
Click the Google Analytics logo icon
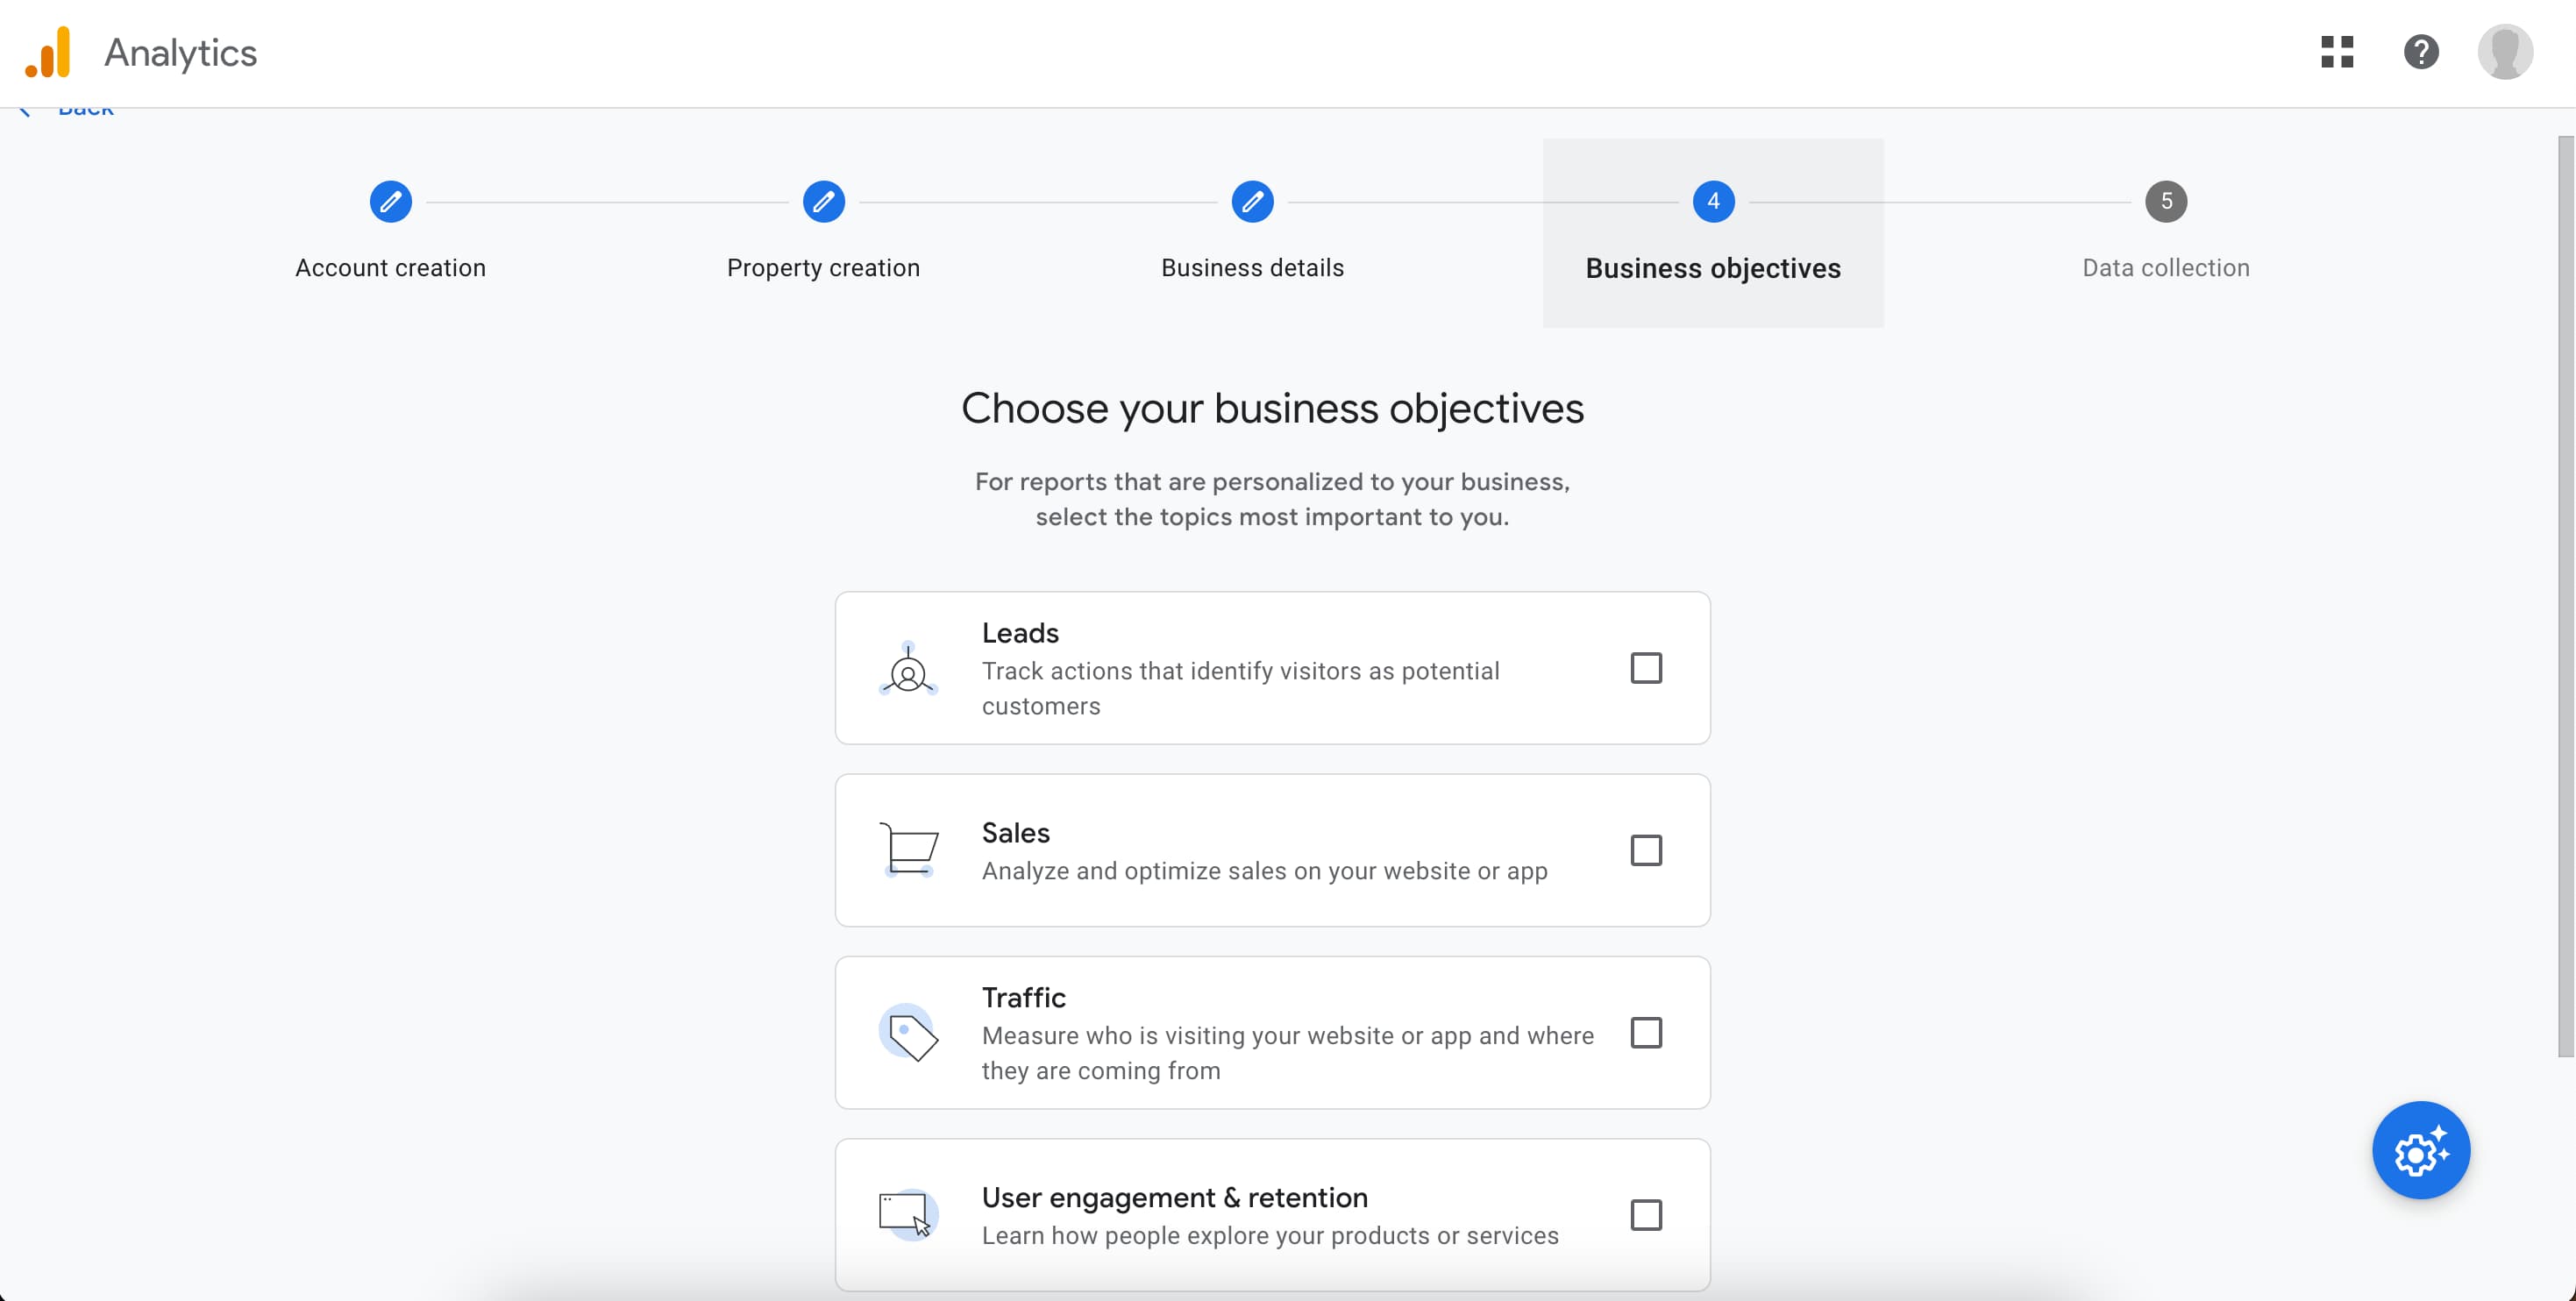click(x=48, y=52)
